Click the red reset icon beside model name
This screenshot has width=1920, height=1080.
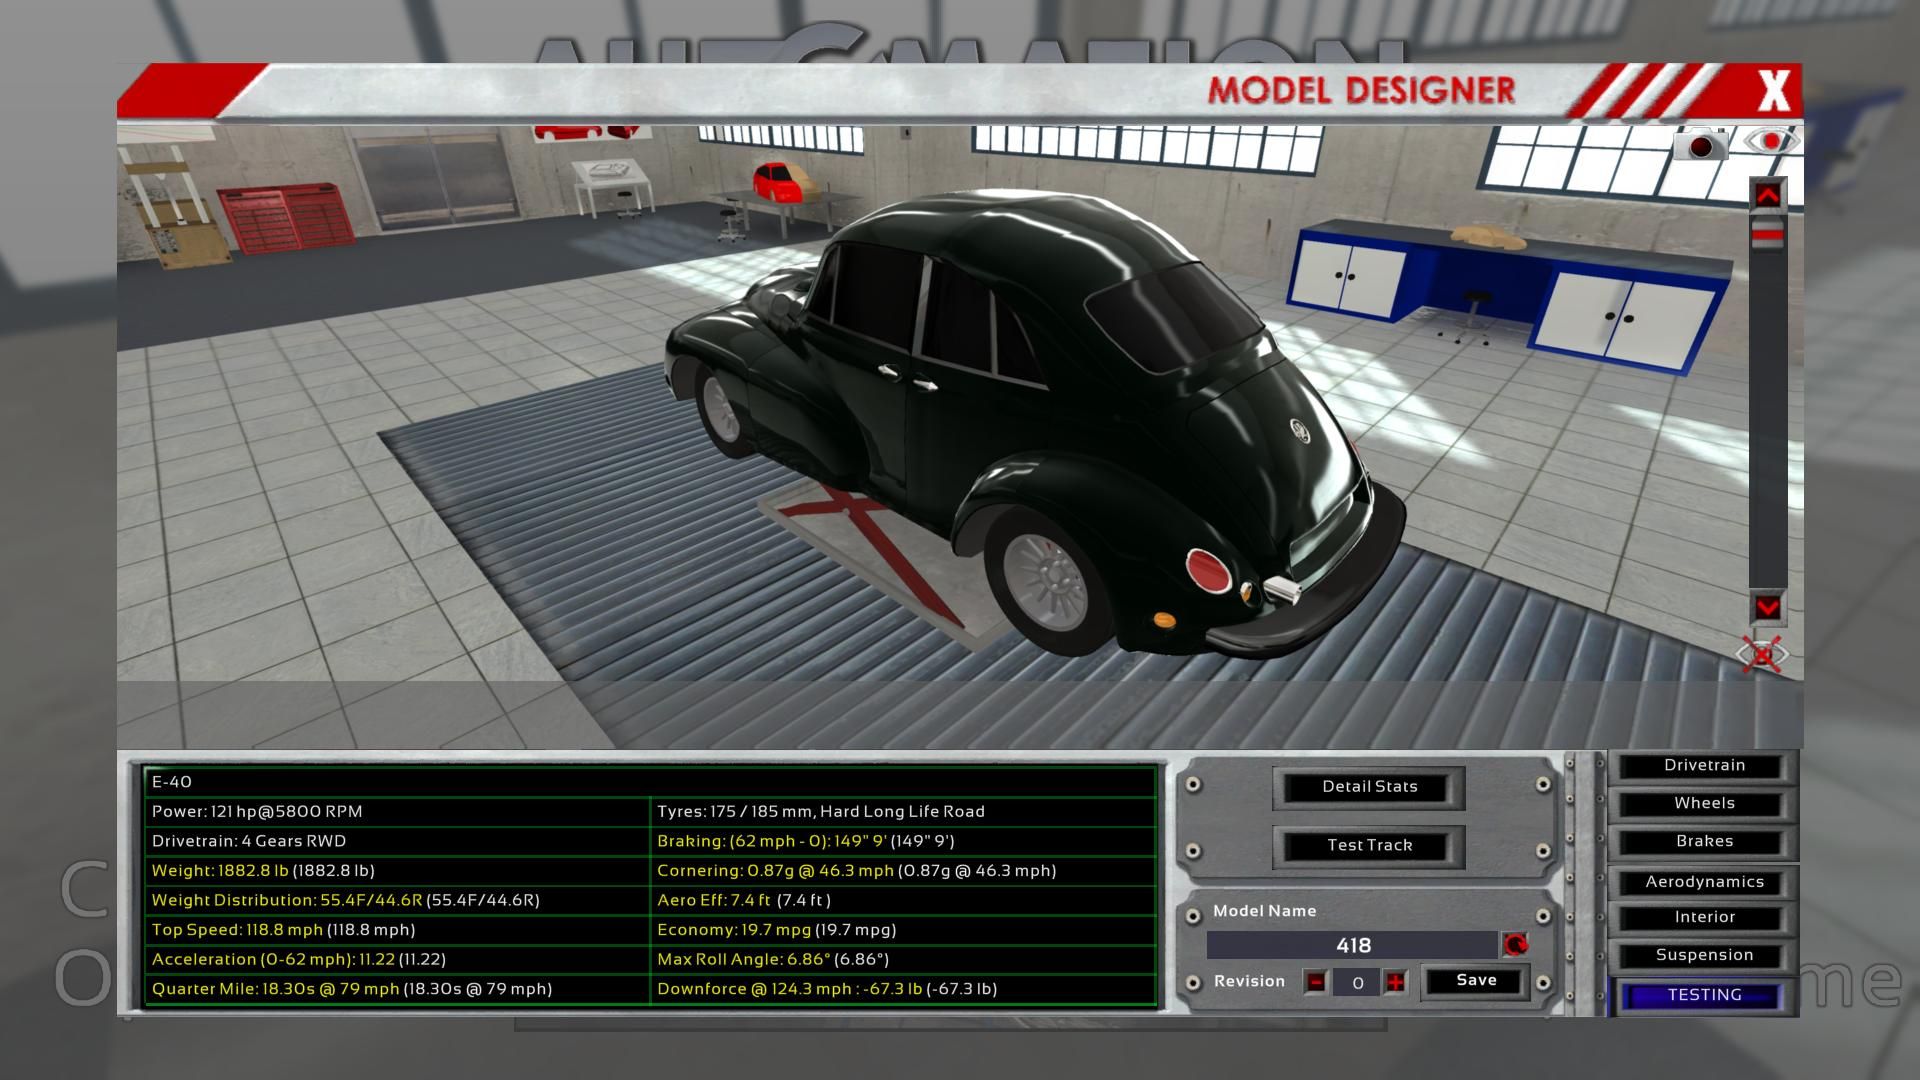coord(1515,945)
